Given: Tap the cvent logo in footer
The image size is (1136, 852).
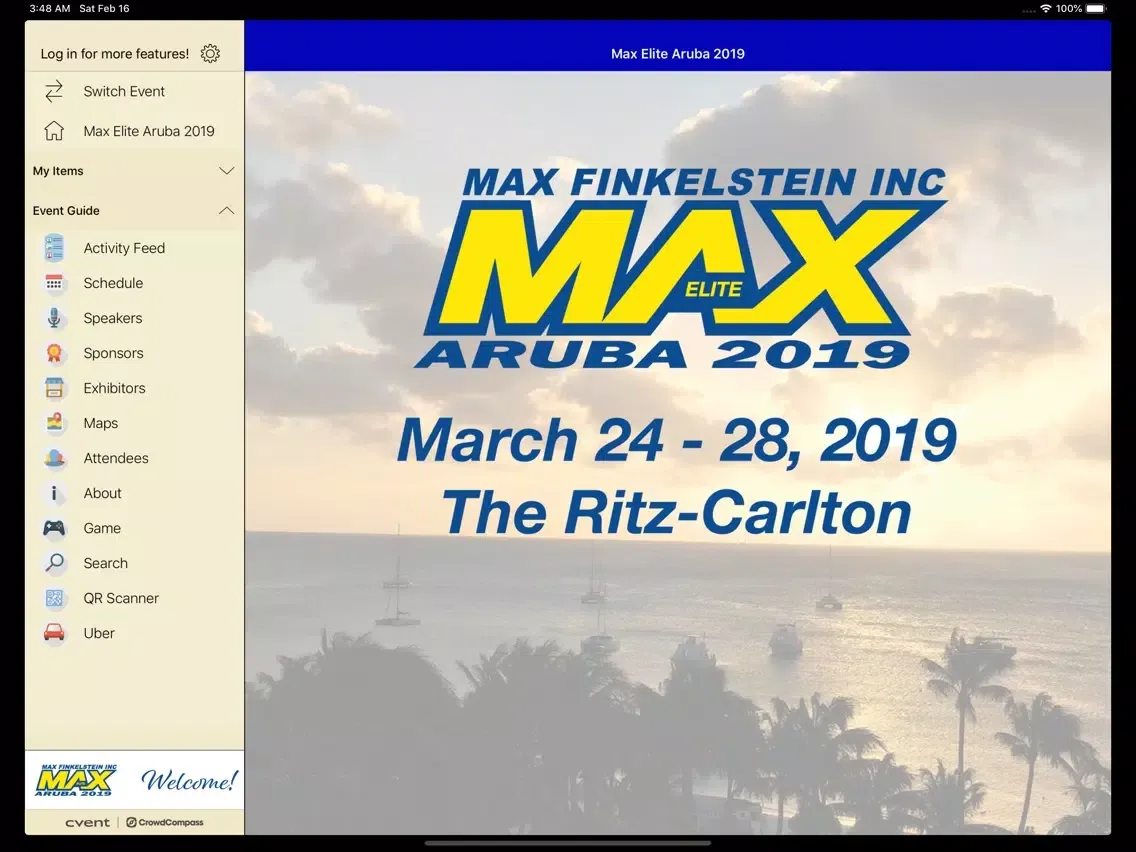Looking at the screenshot, I should (88, 822).
